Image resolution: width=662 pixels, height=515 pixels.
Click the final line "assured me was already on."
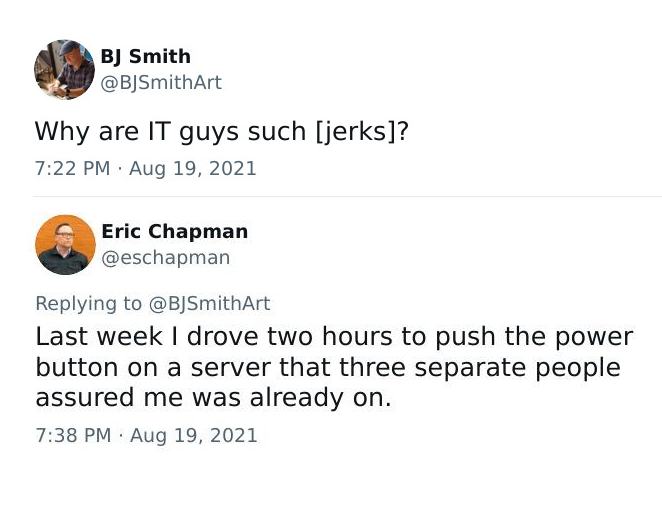click(213, 398)
